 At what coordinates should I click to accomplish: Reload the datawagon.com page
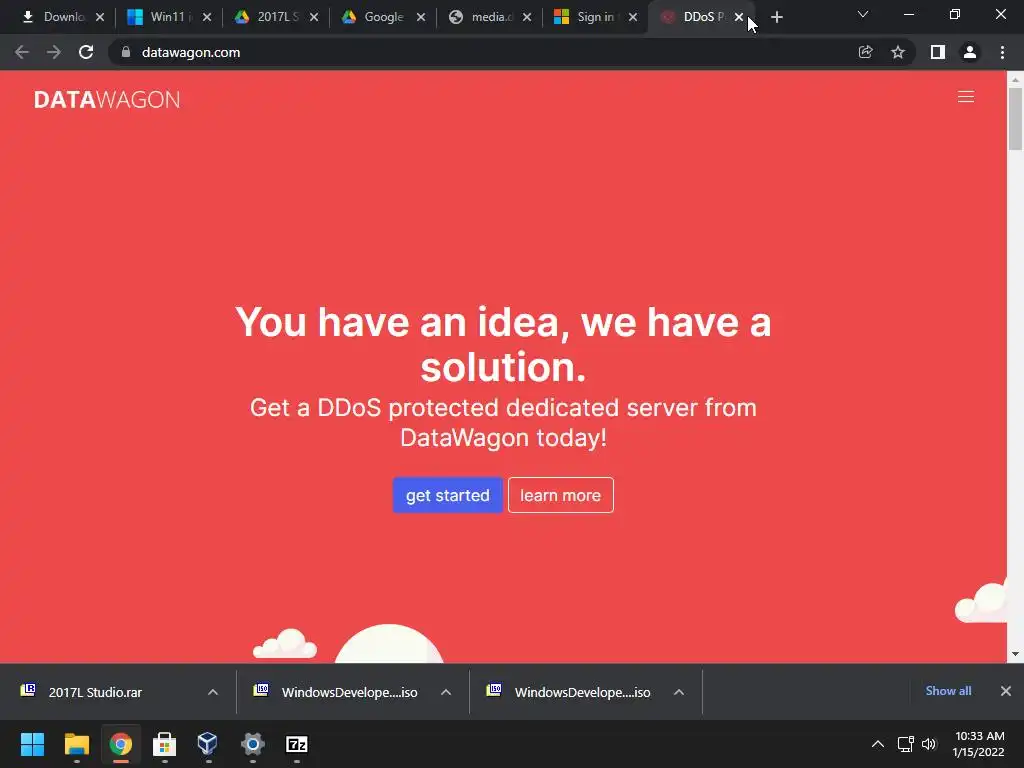[x=86, y=52]
